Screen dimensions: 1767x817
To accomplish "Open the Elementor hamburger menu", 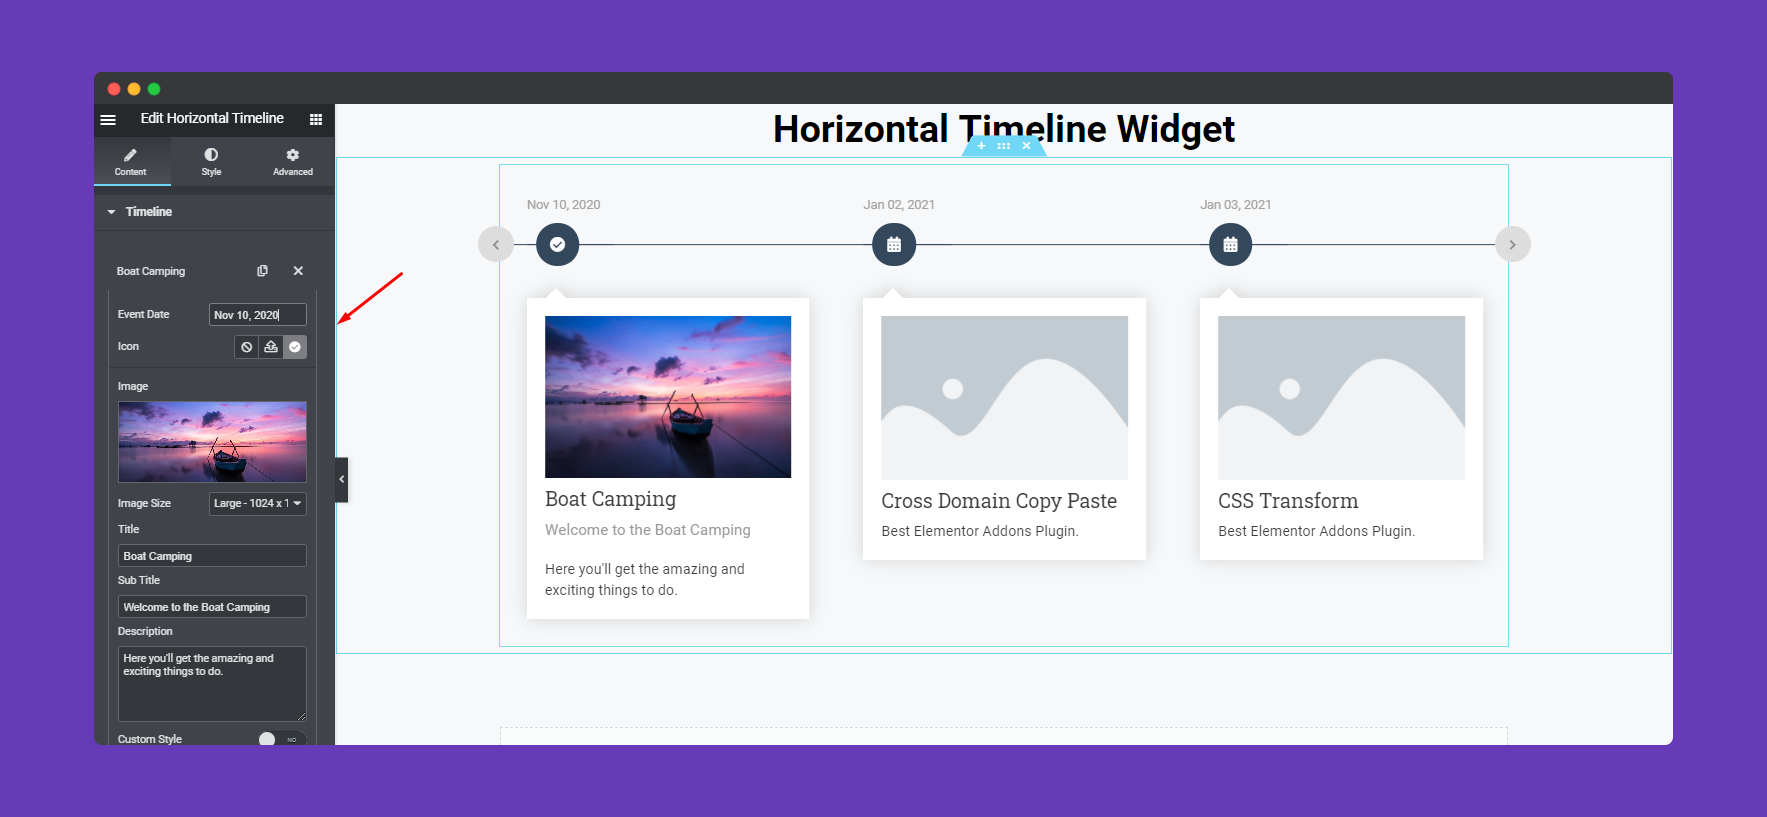I will pyautogui.click(x=108, y=119).
